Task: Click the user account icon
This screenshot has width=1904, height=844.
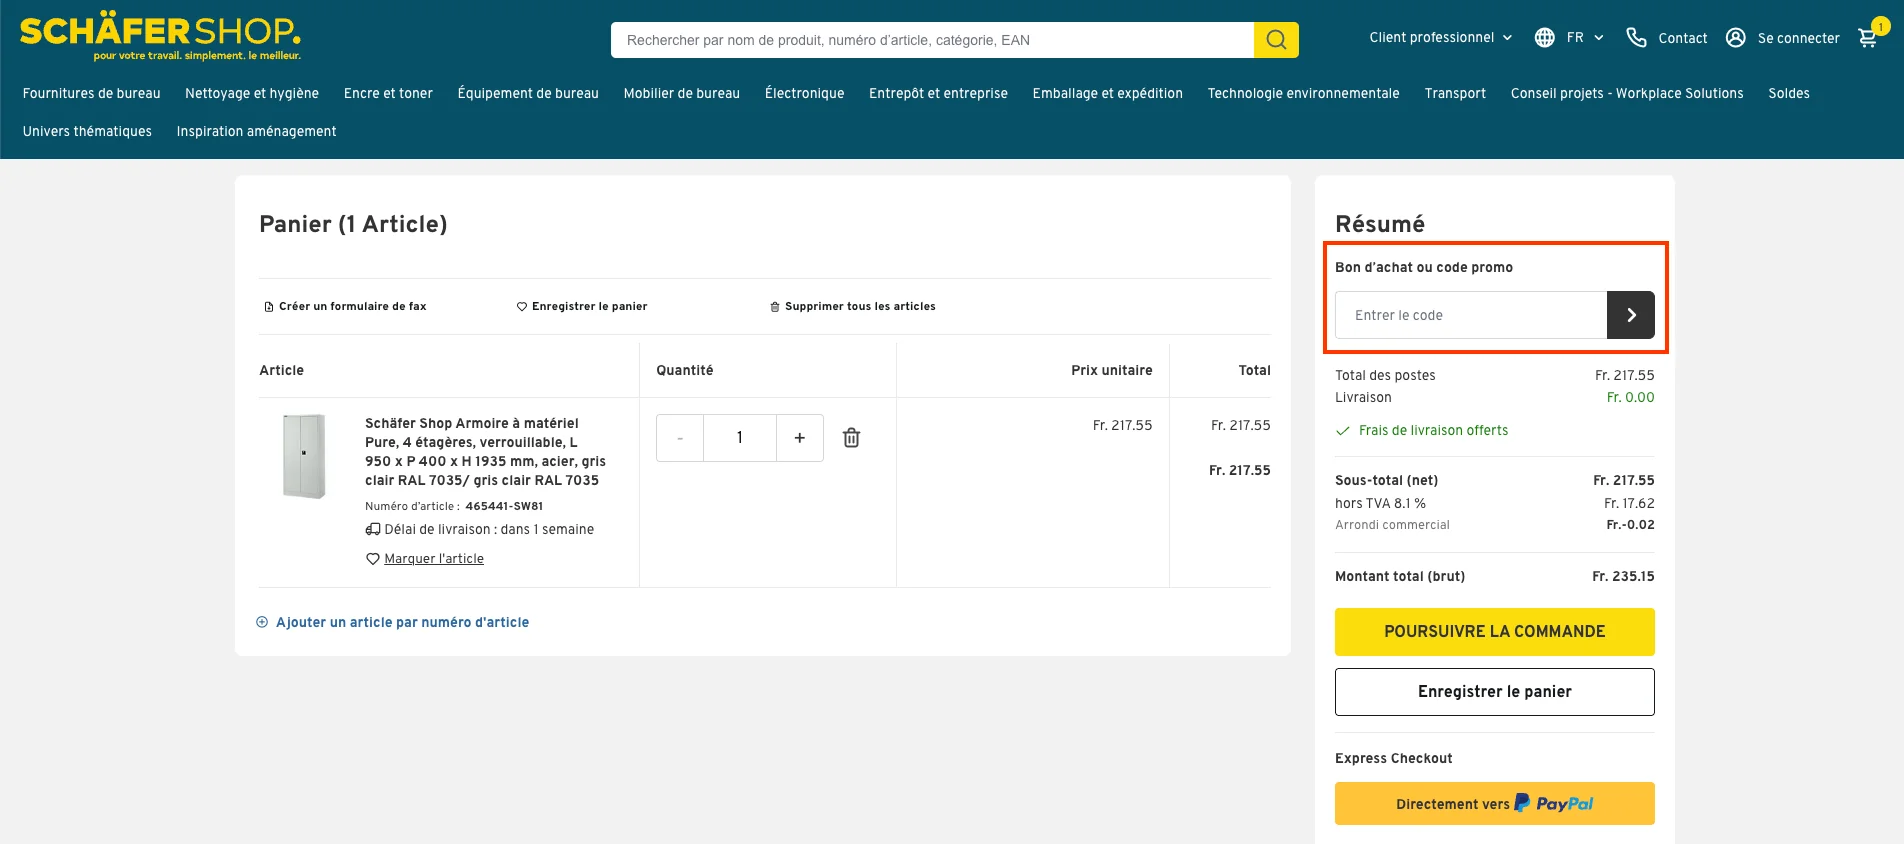Action: 1736,38
